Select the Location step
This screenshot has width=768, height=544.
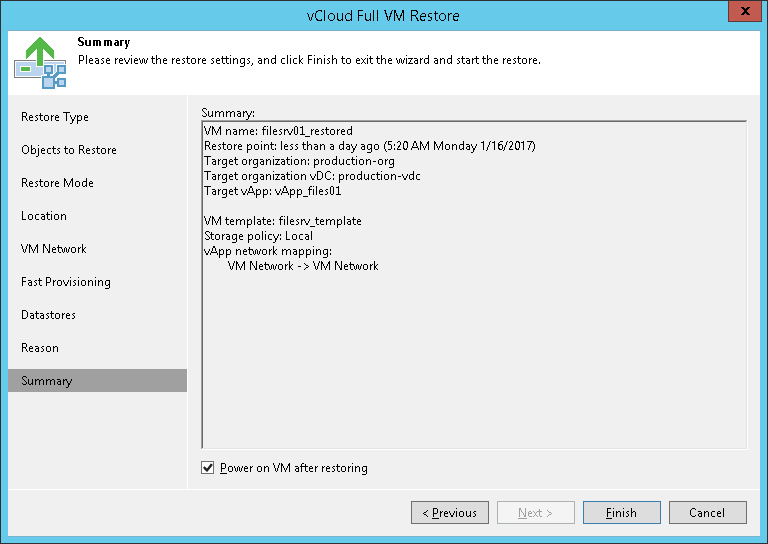click(x=44, y=216)
